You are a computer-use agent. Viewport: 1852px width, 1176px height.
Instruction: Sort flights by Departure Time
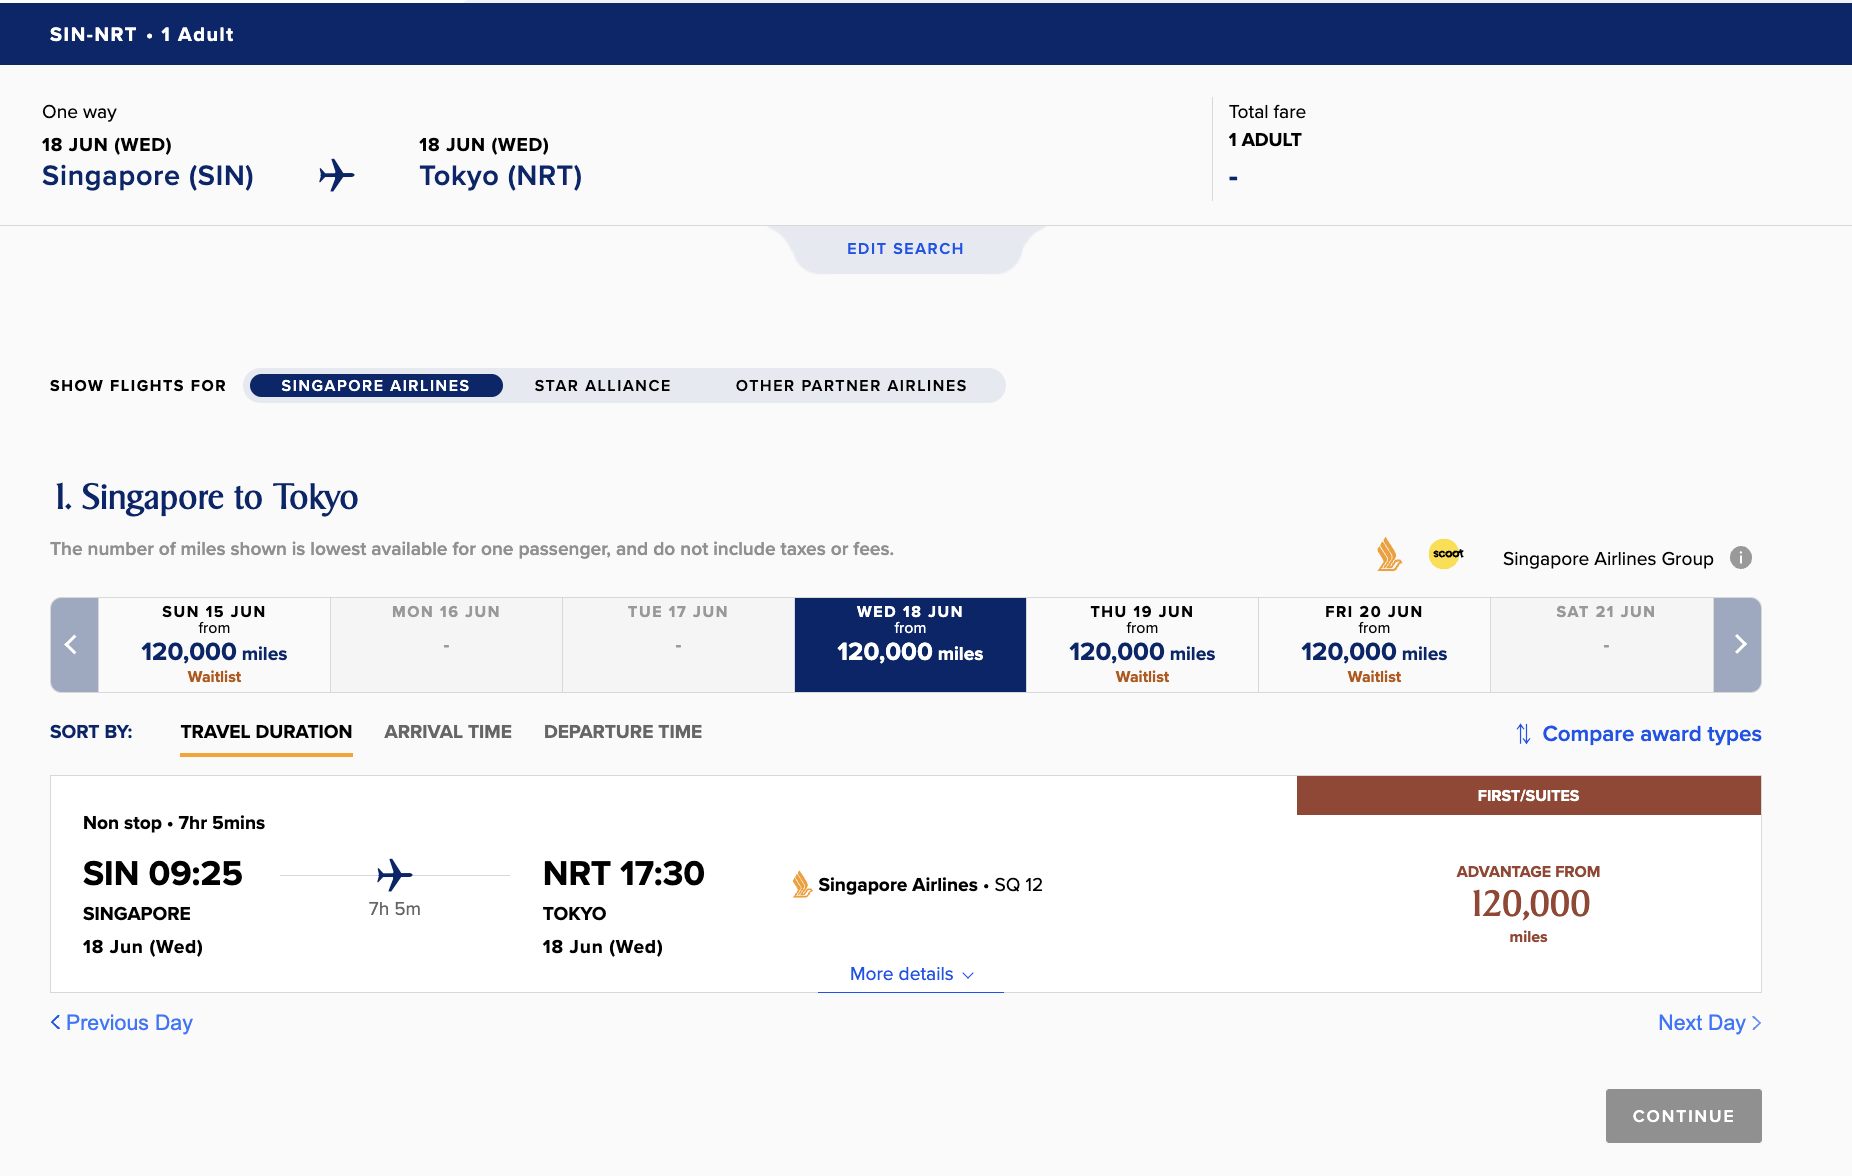[x=622, y=732]
